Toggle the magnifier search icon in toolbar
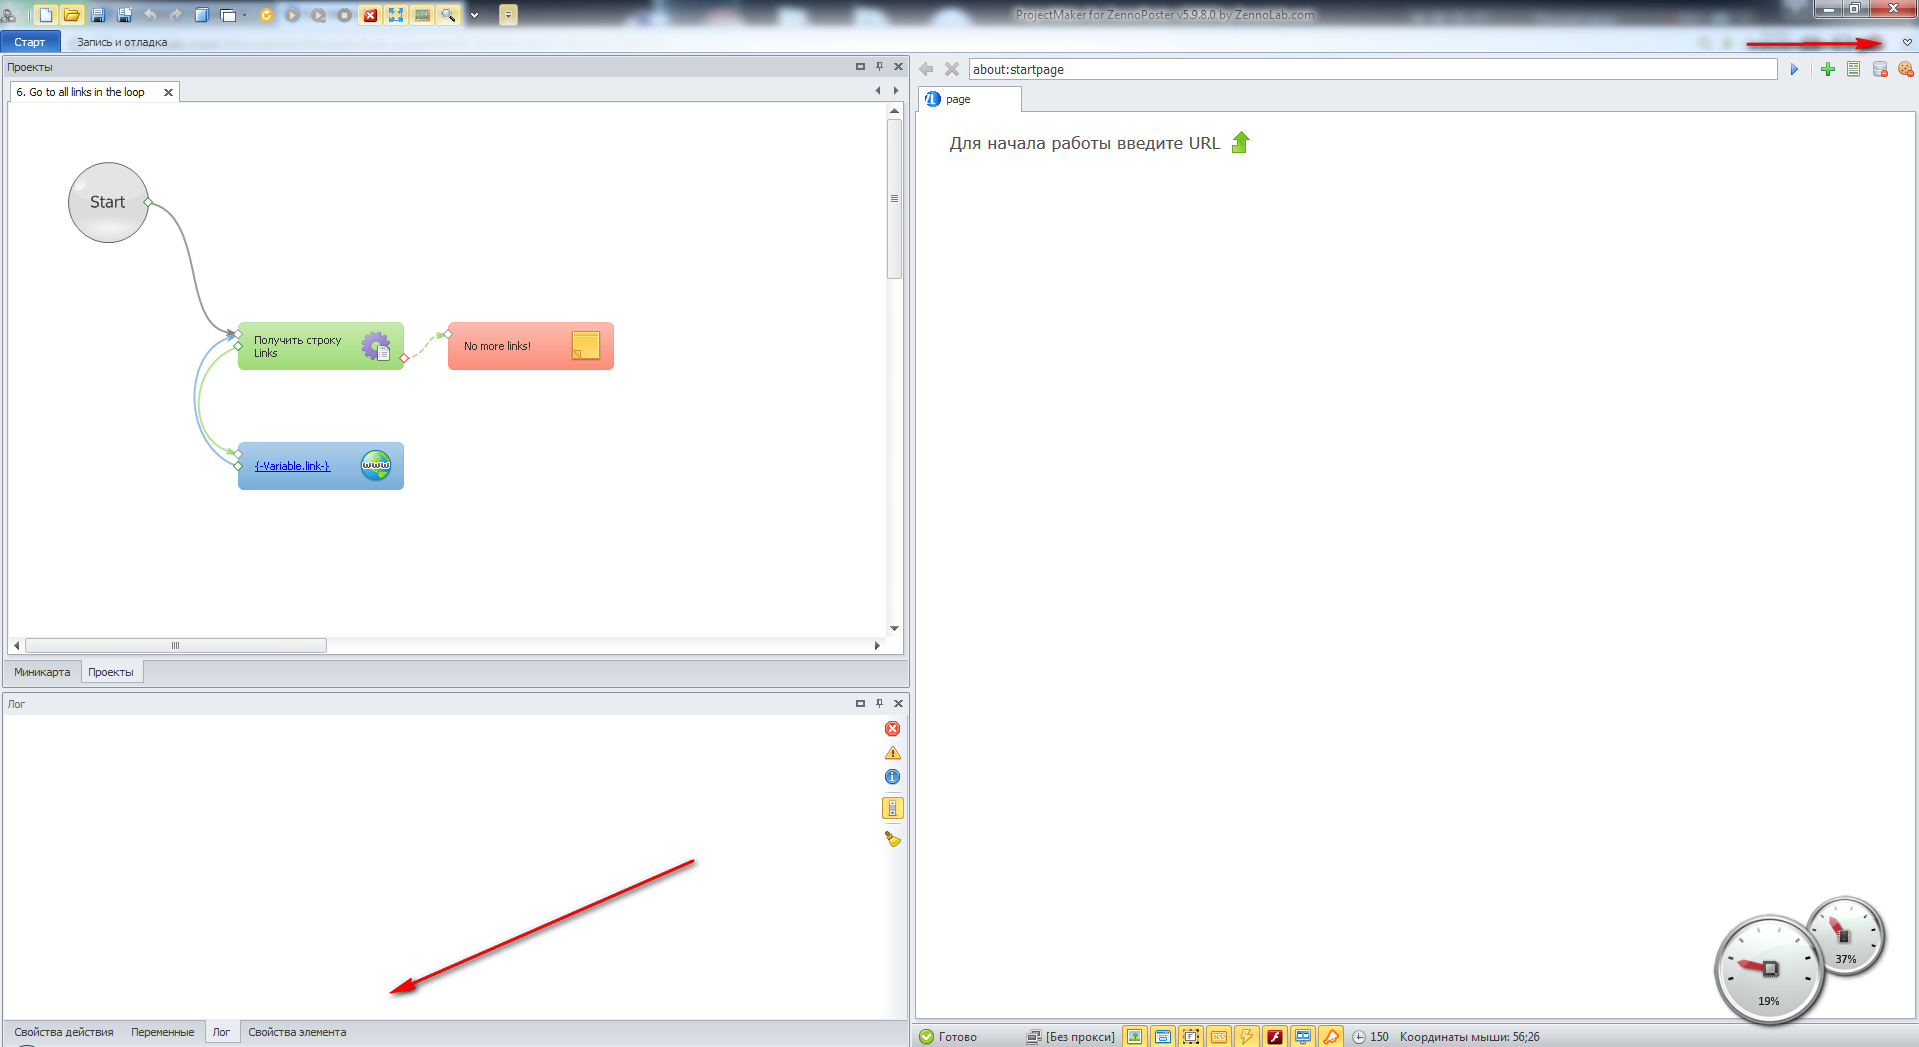This screenshot has width=1919, height=1047. pyautogui.click(x=448, y=15)
